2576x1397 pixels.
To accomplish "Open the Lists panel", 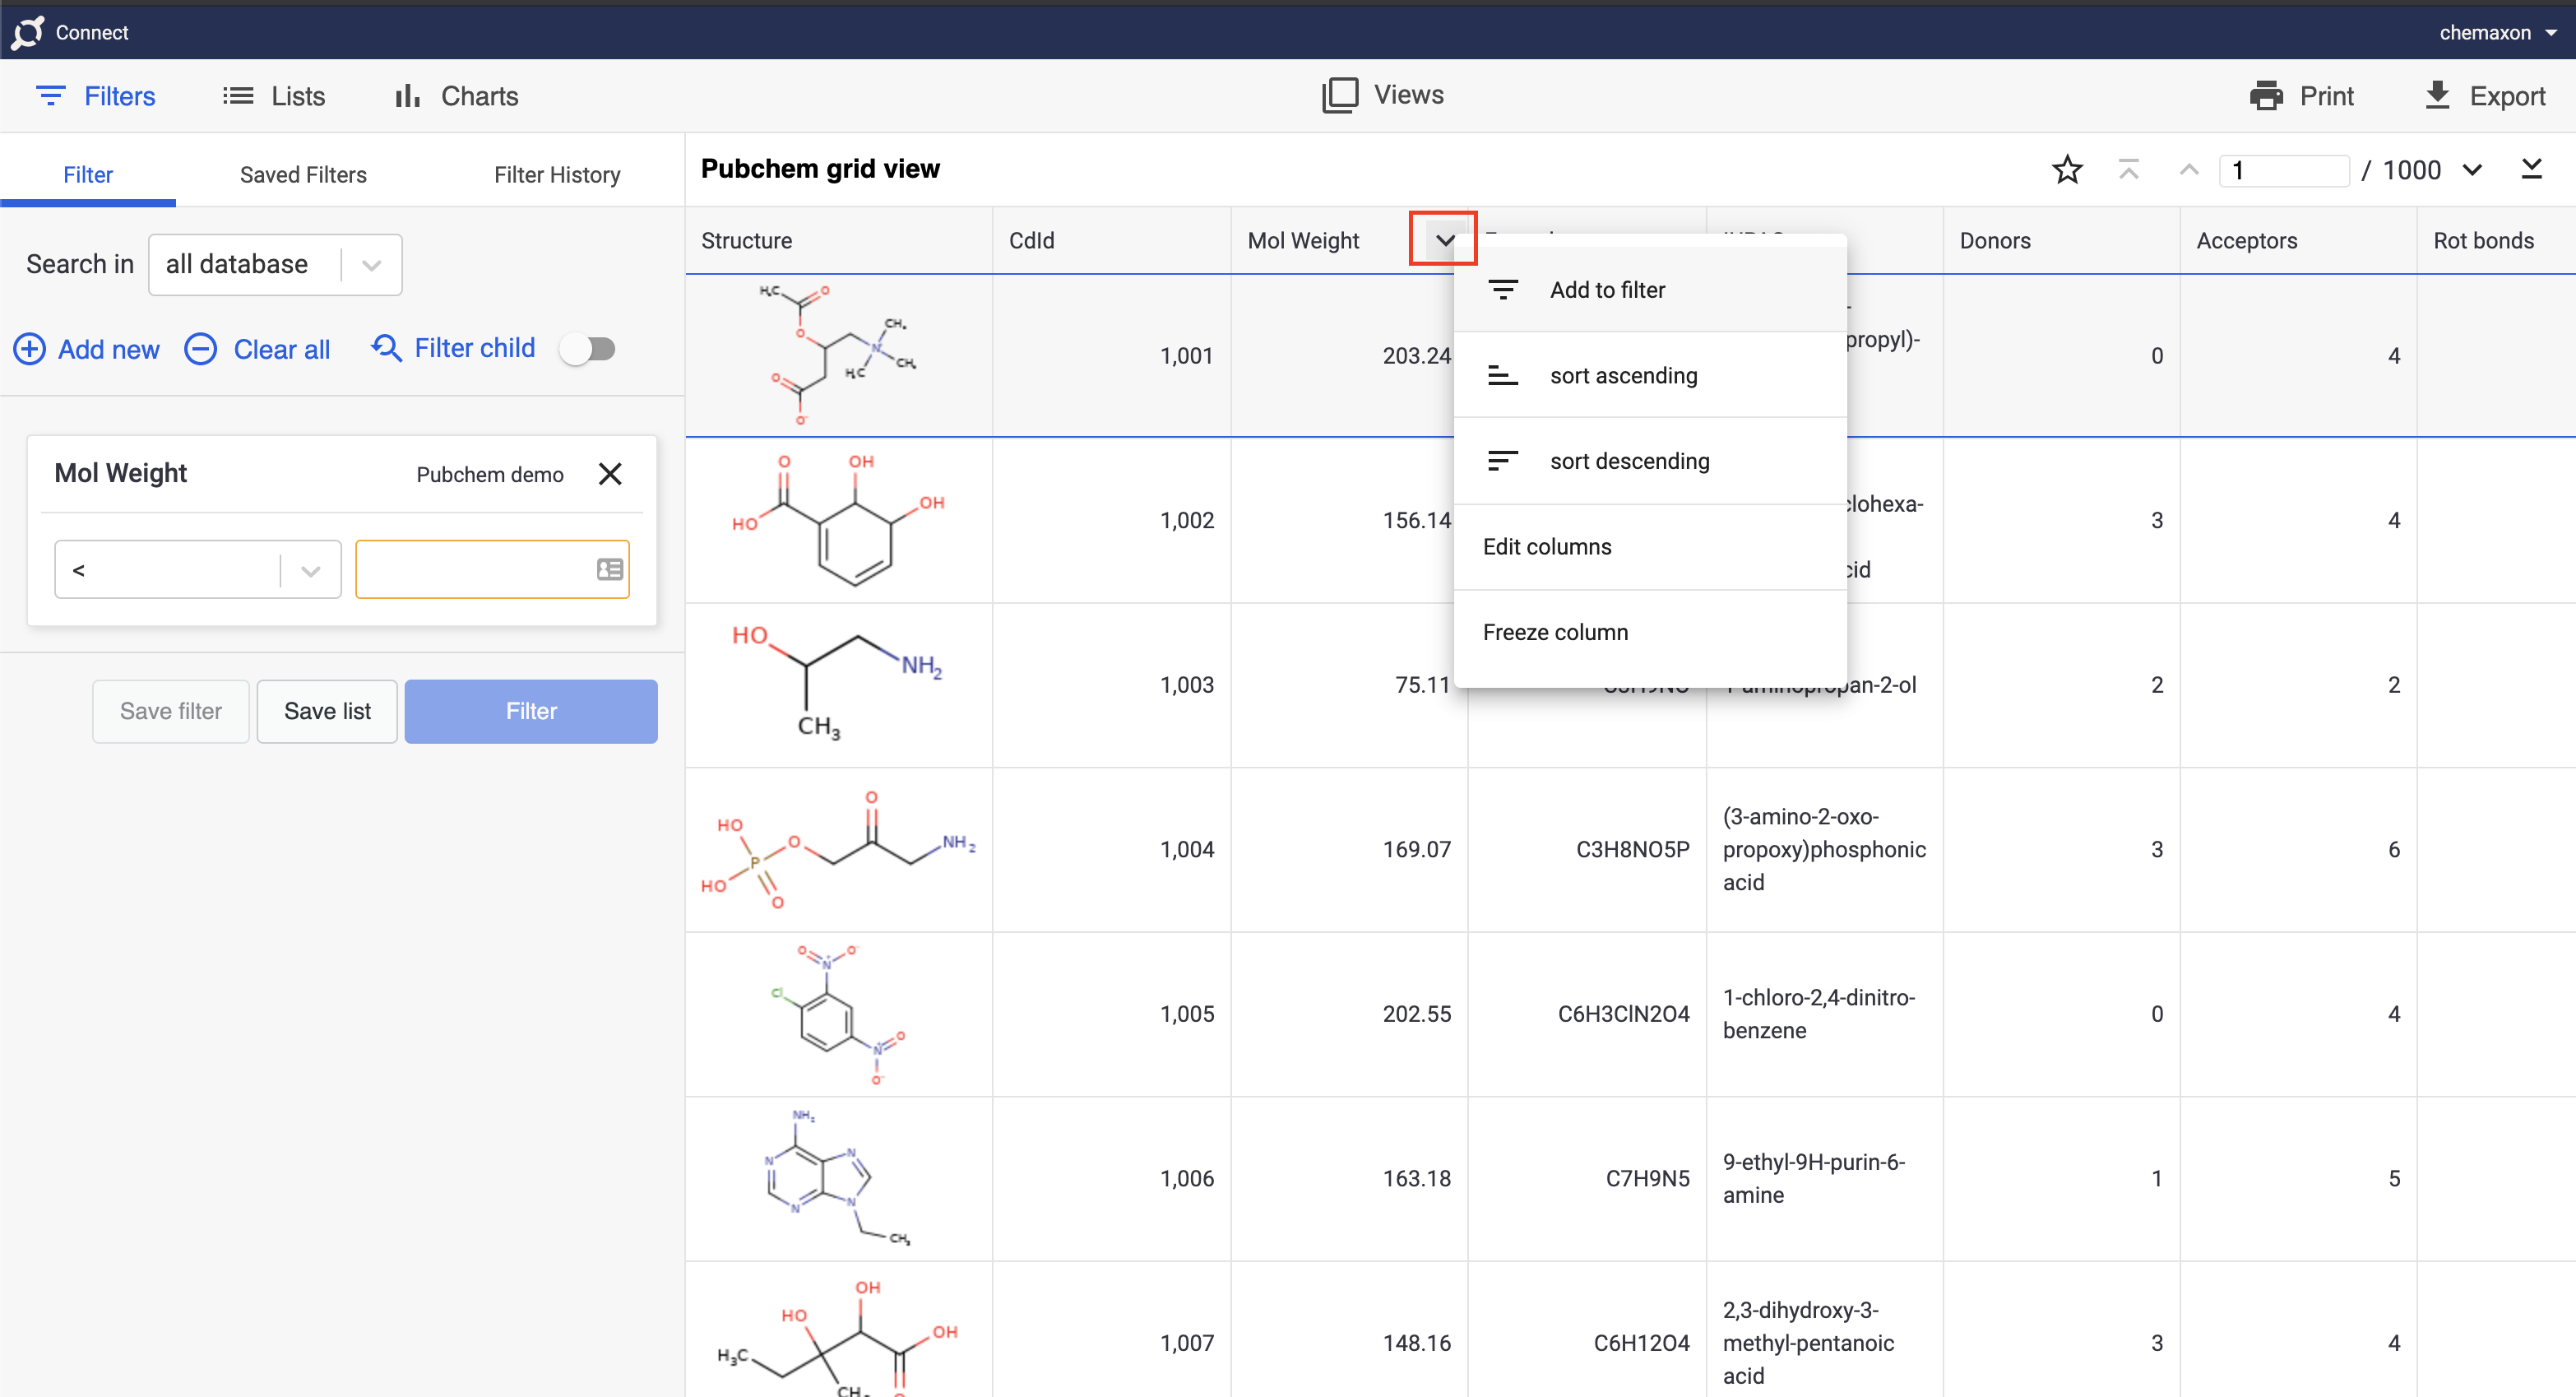I will [274, 96].
